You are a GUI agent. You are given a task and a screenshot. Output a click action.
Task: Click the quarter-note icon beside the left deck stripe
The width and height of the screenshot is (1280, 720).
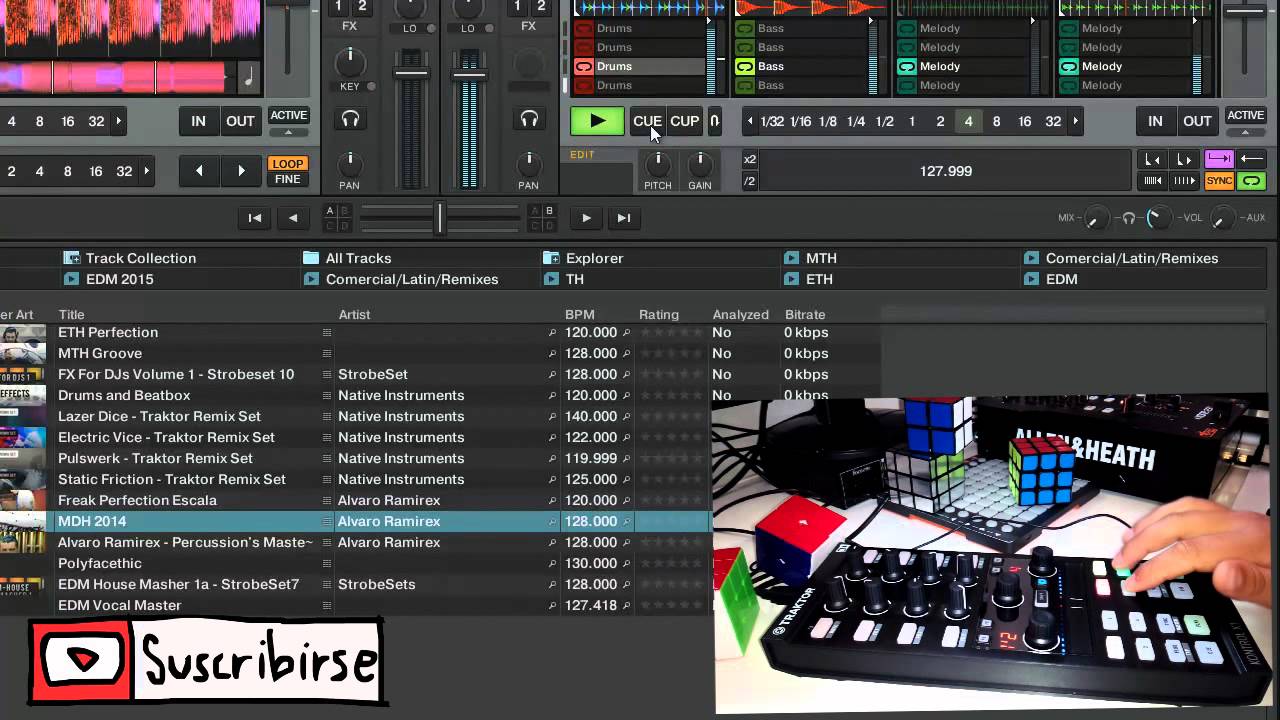coord(248,76)
